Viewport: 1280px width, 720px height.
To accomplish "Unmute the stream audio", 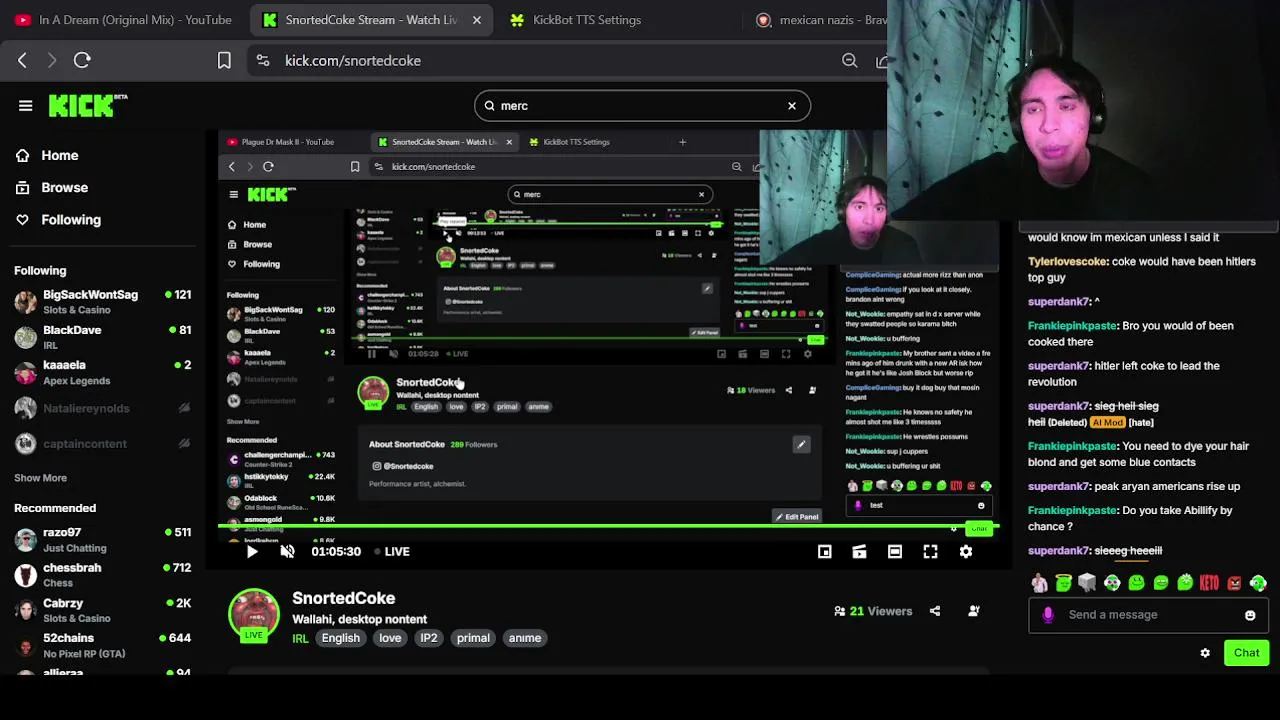I will pyautogui.click(x=287, y=551).
